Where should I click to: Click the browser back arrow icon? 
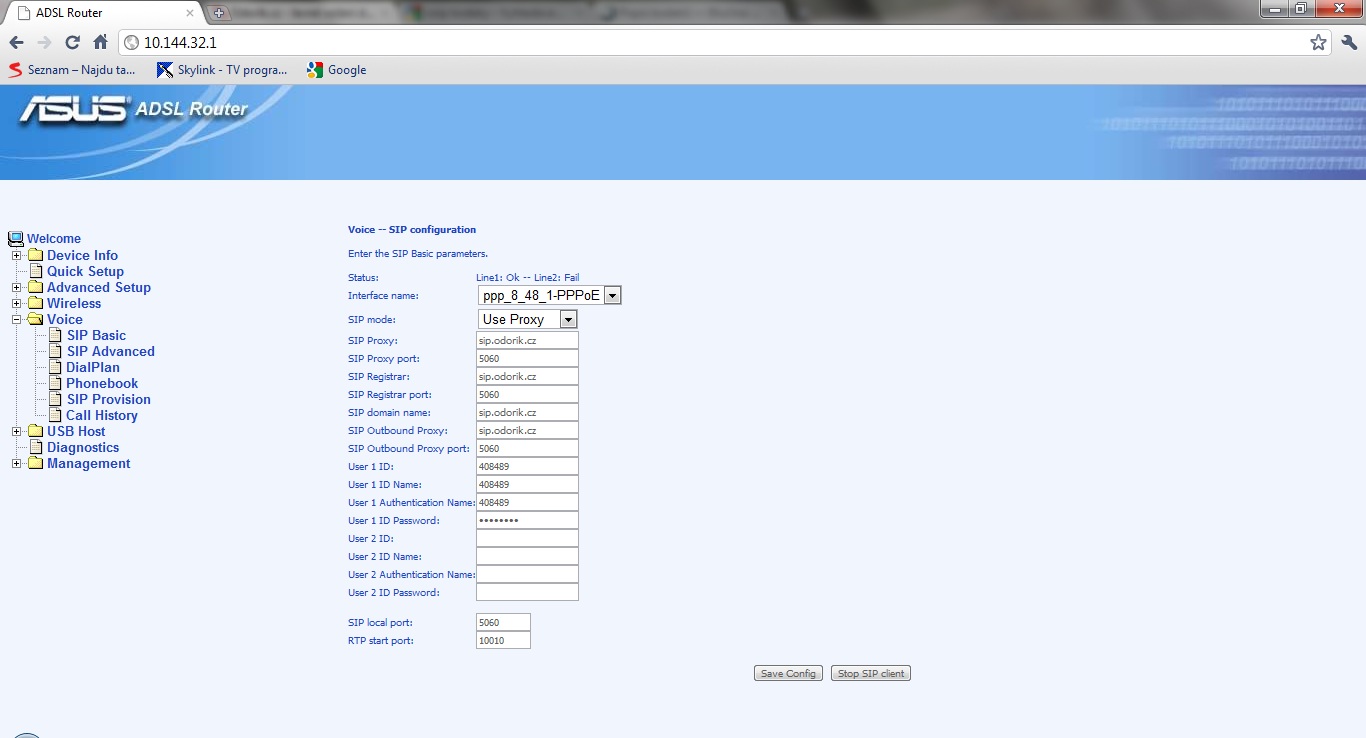point(16,43)
